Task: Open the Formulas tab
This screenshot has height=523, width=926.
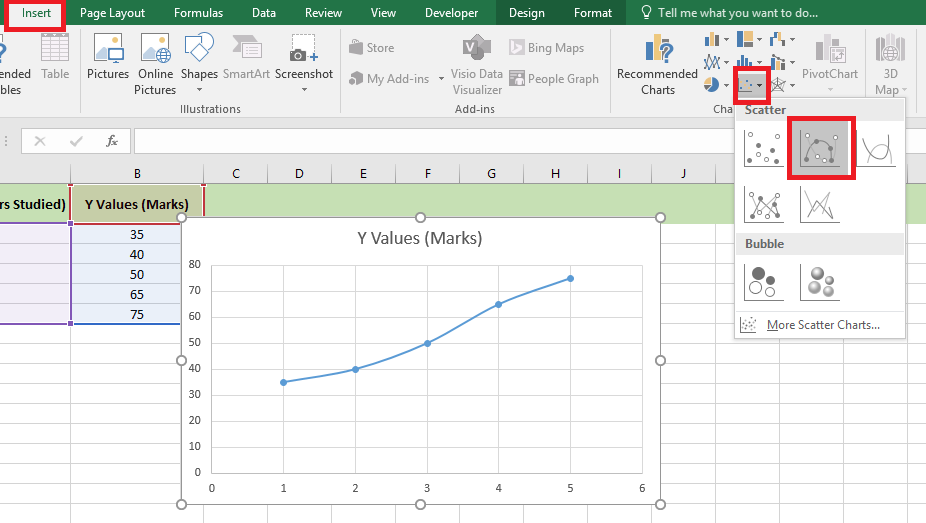Action: tap(198, 12)
